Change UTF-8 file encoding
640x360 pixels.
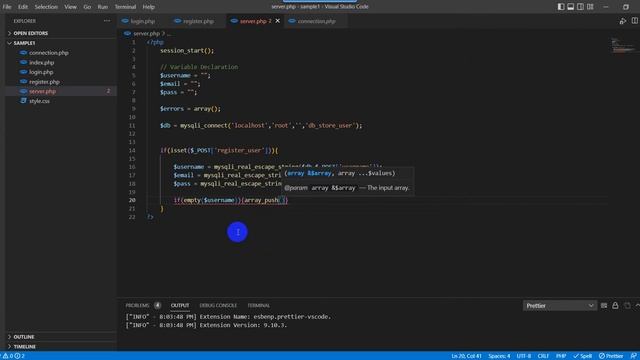point(524,356)
